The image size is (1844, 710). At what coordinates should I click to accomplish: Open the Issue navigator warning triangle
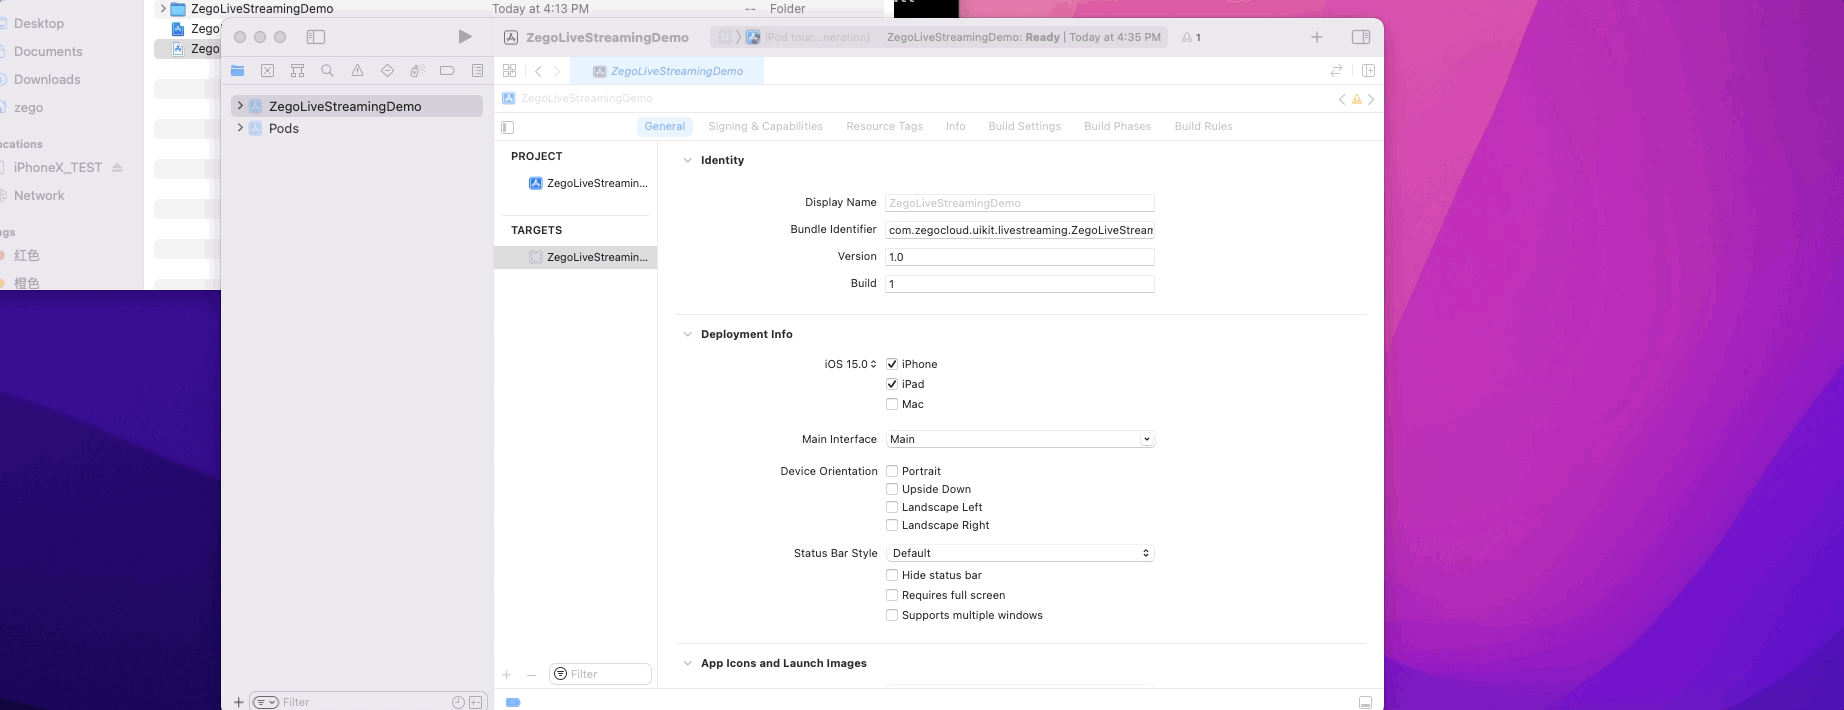357,71
